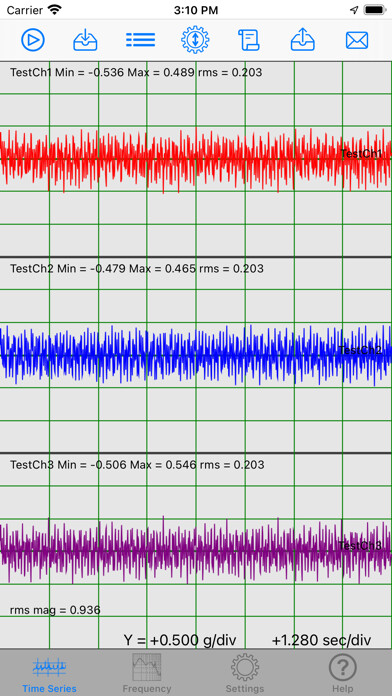Tap the 3:10 PM status bar clock
This screenshot has height=696, width=392.
tap(196, 10)
